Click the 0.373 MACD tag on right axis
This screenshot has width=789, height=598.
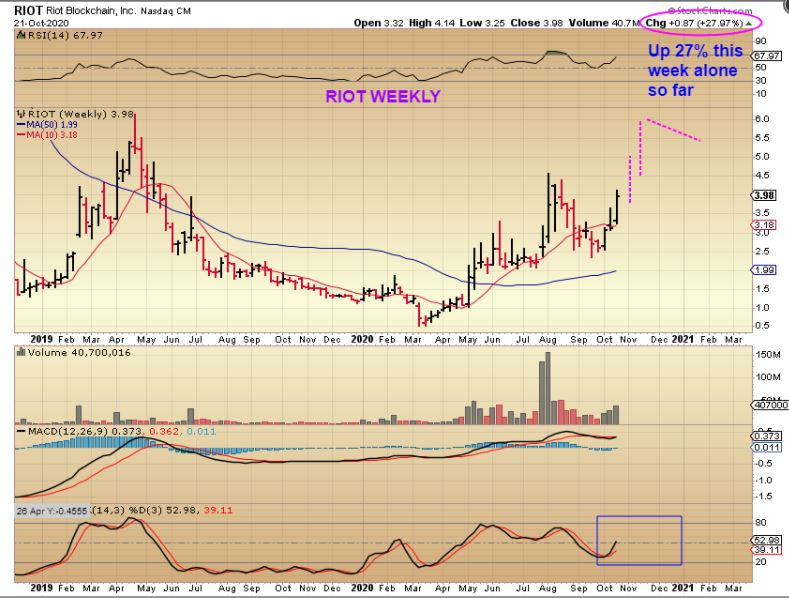[766, 436]
